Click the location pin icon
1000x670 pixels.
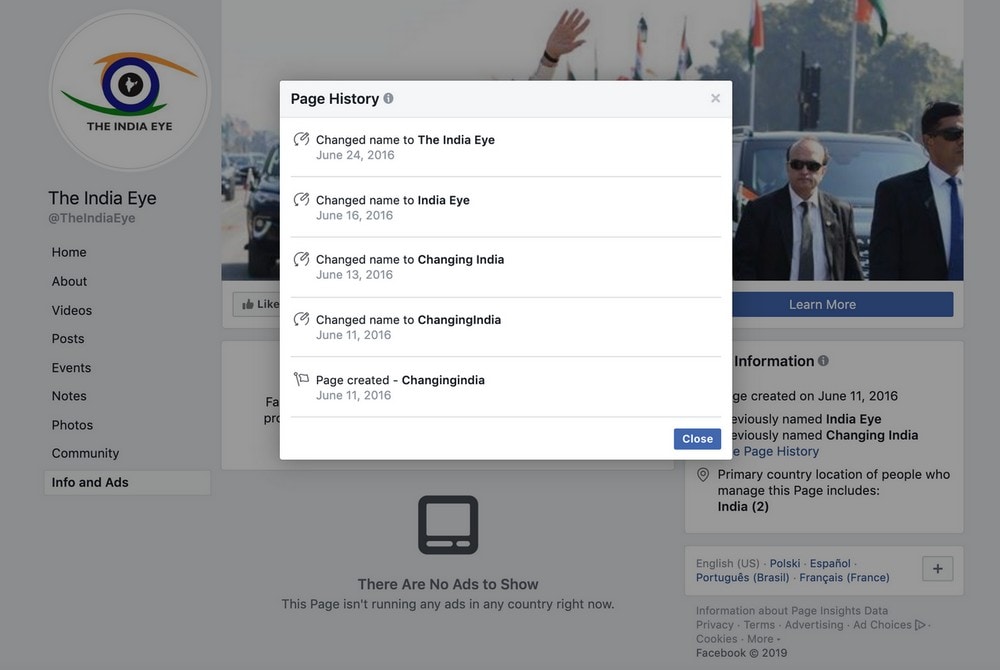point(703,475)
